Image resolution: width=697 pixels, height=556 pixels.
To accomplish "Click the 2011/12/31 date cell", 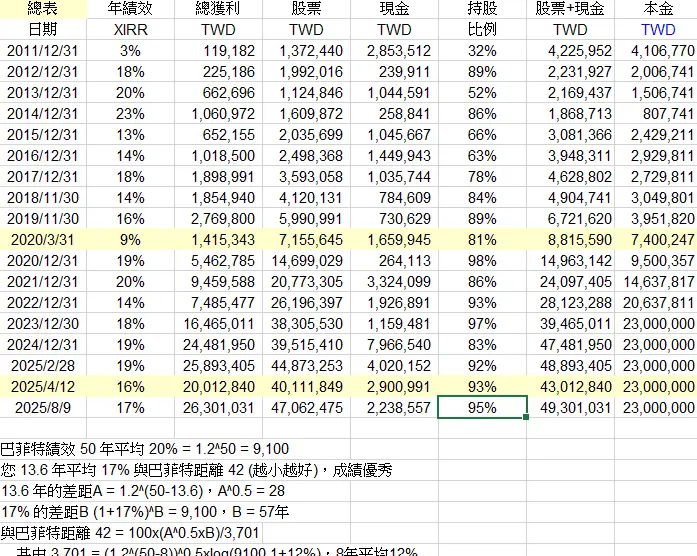I will coord(42,50).
